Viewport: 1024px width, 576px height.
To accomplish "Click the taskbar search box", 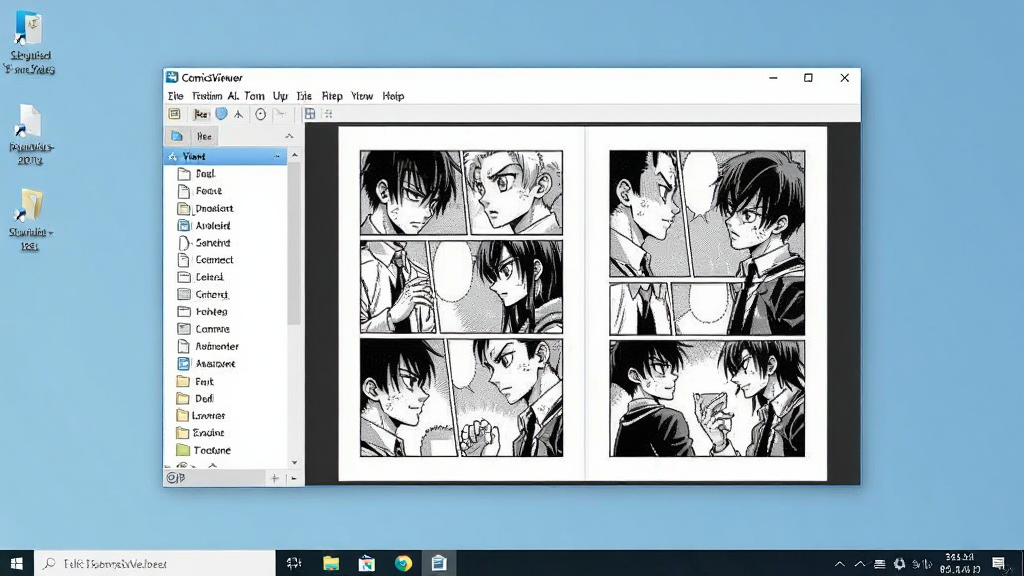I will pyautogui.click(x=155, y=563).
